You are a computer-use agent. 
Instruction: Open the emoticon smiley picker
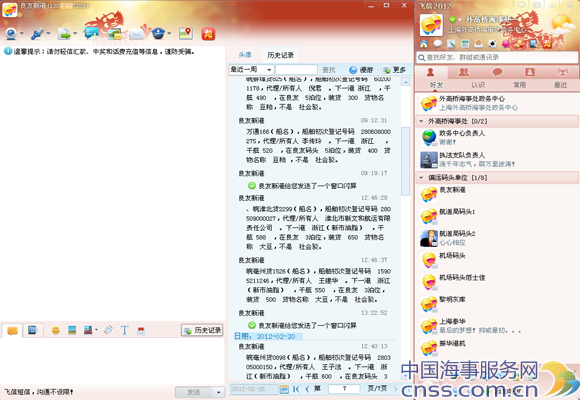coord(56,330)
